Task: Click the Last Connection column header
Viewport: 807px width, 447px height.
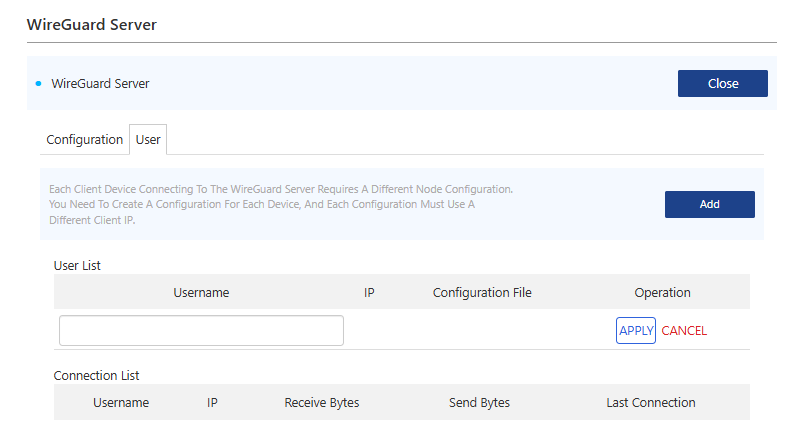Action: click(650, 403)
